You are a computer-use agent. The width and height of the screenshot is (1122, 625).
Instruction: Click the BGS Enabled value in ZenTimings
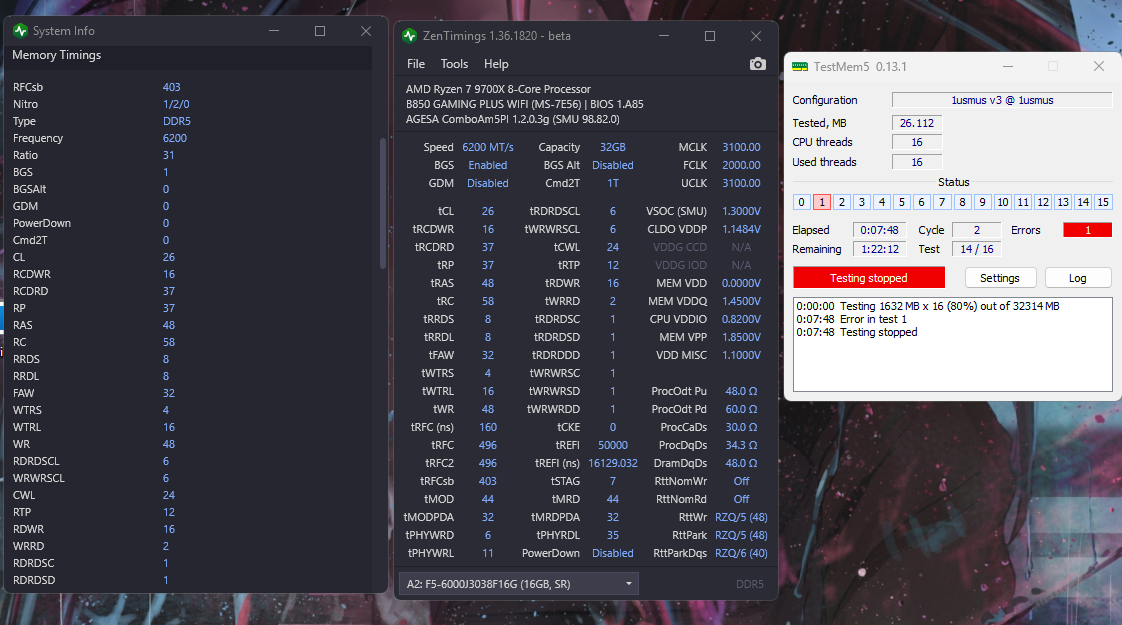pos(487,165)
